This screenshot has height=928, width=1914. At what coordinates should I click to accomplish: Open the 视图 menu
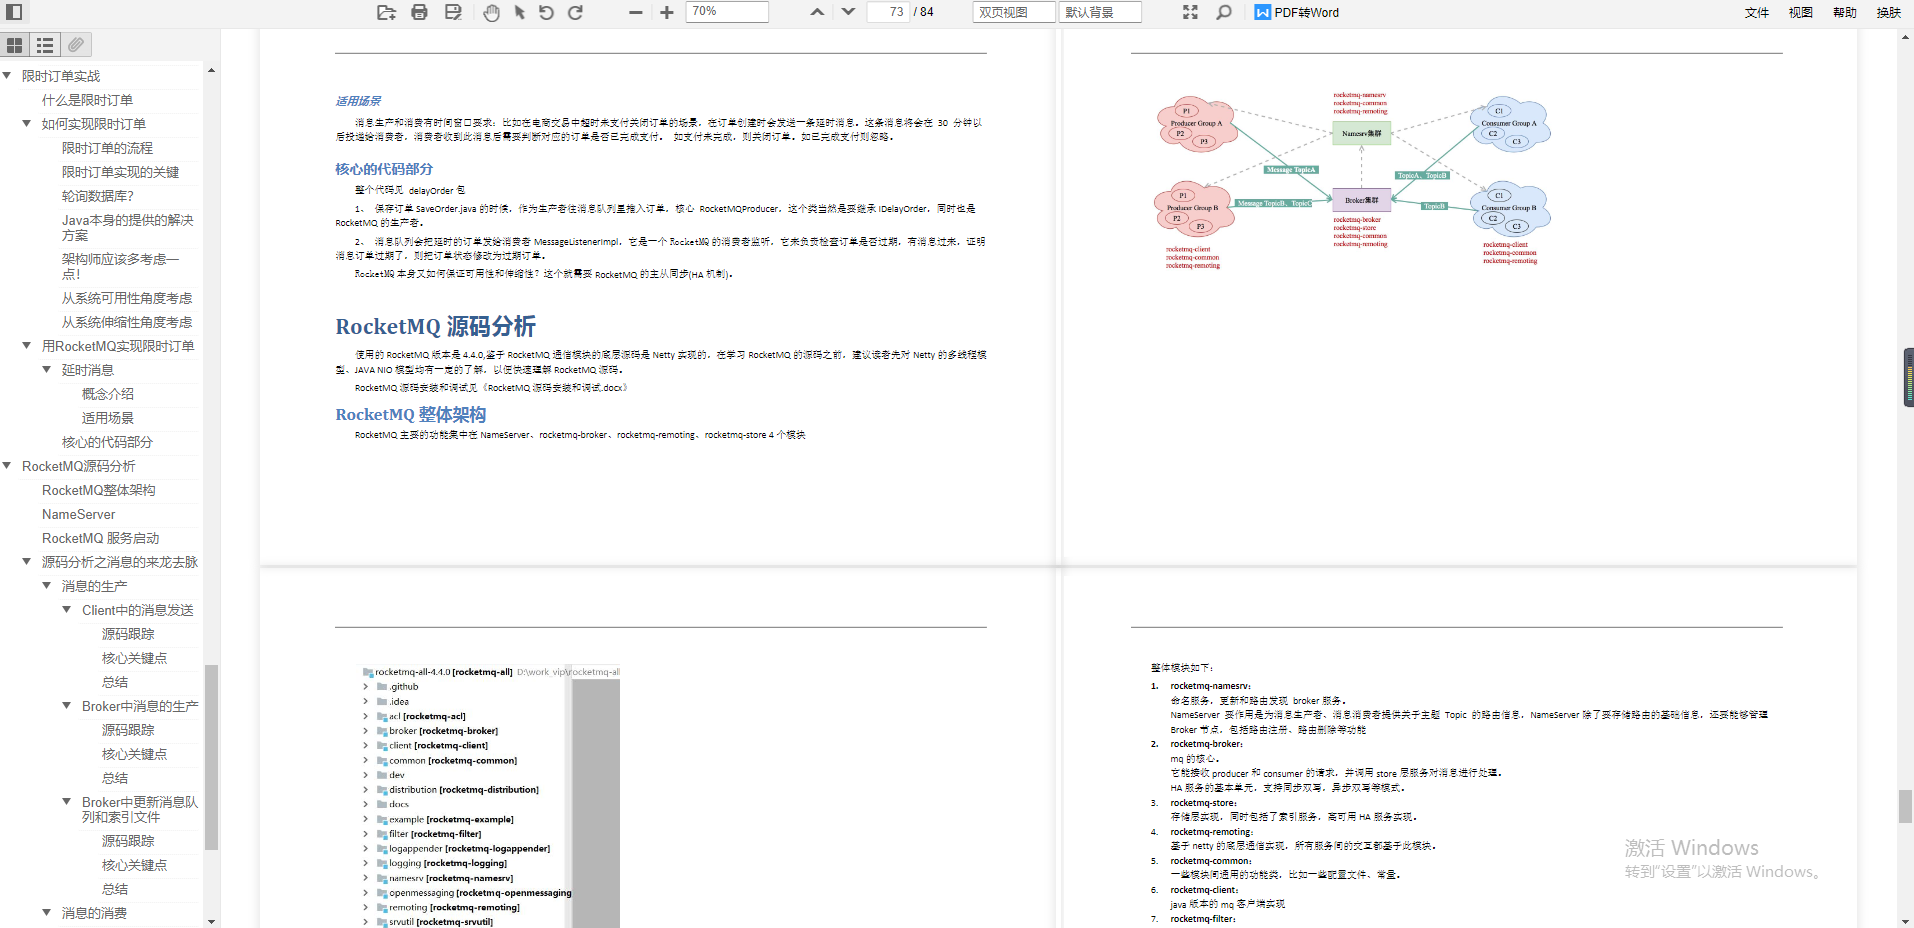pos(1801,12)
